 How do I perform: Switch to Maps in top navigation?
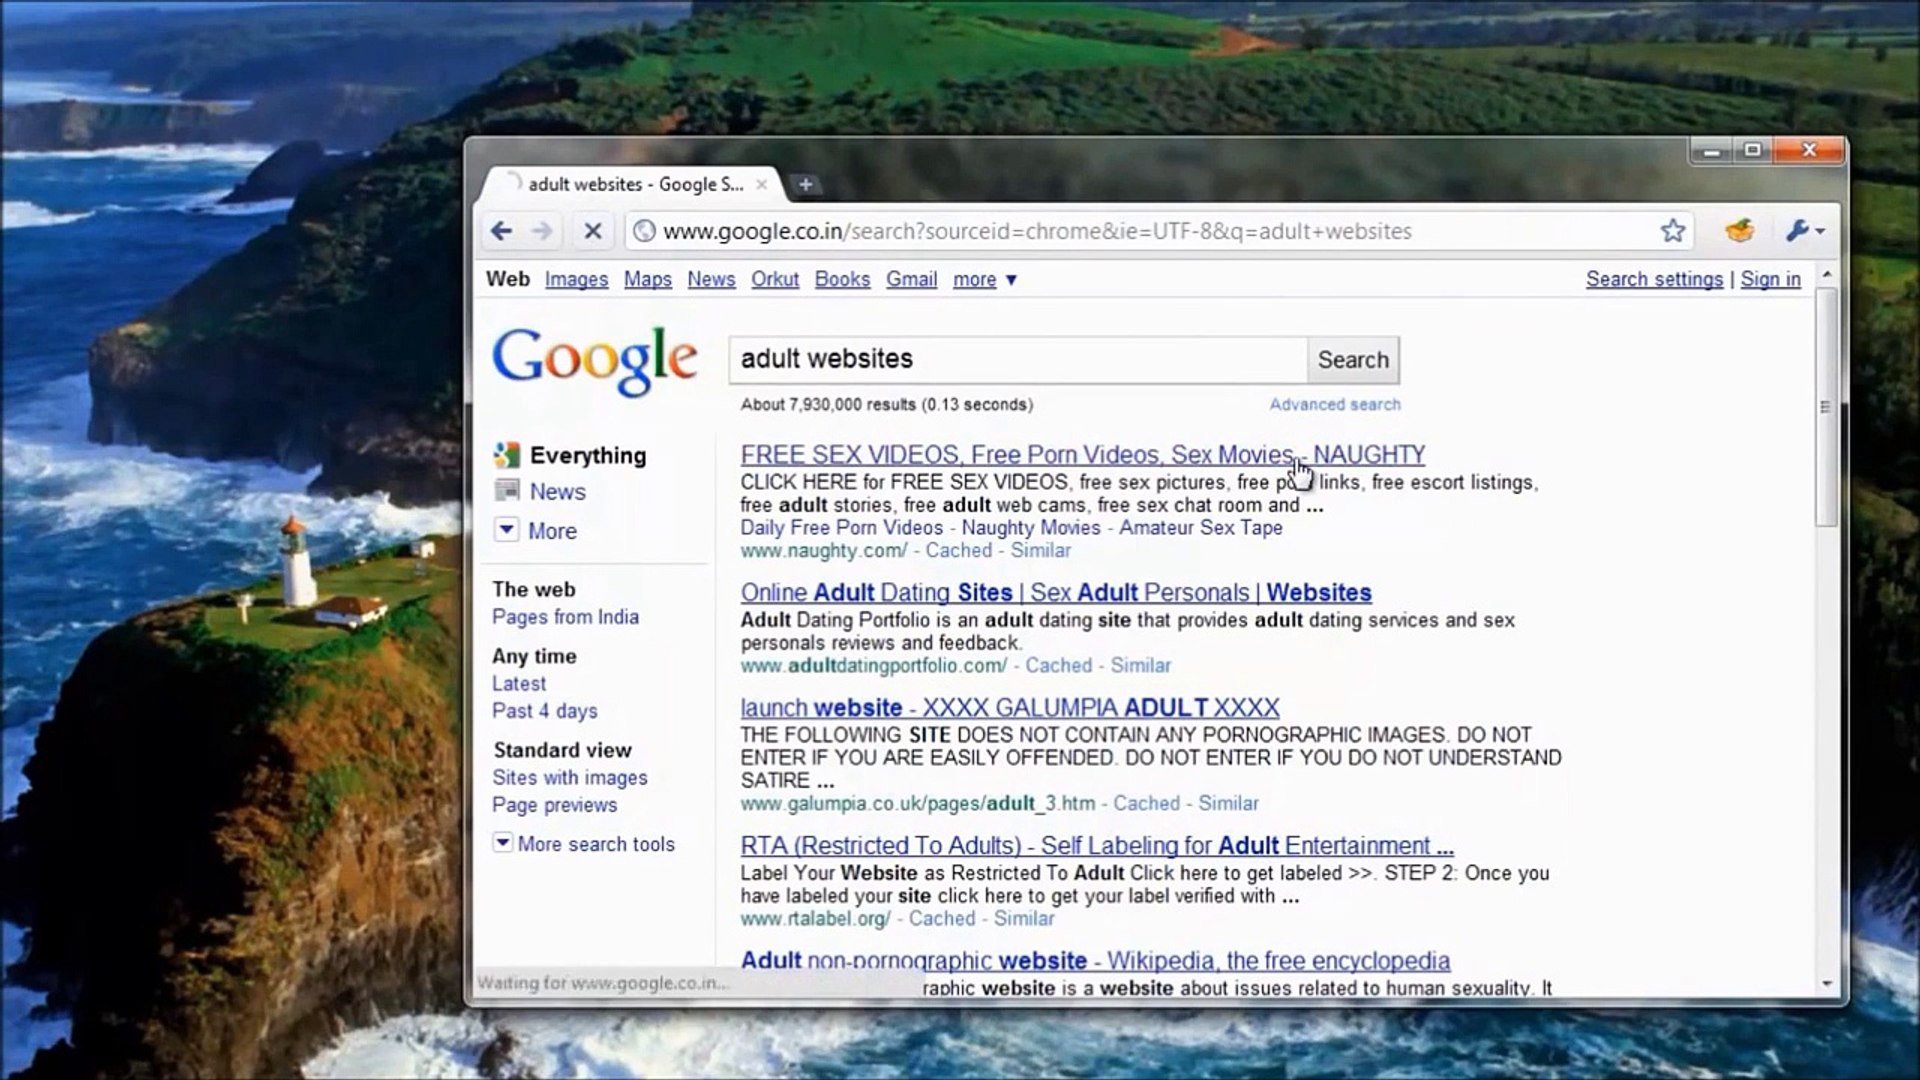[x=647, y=280]
